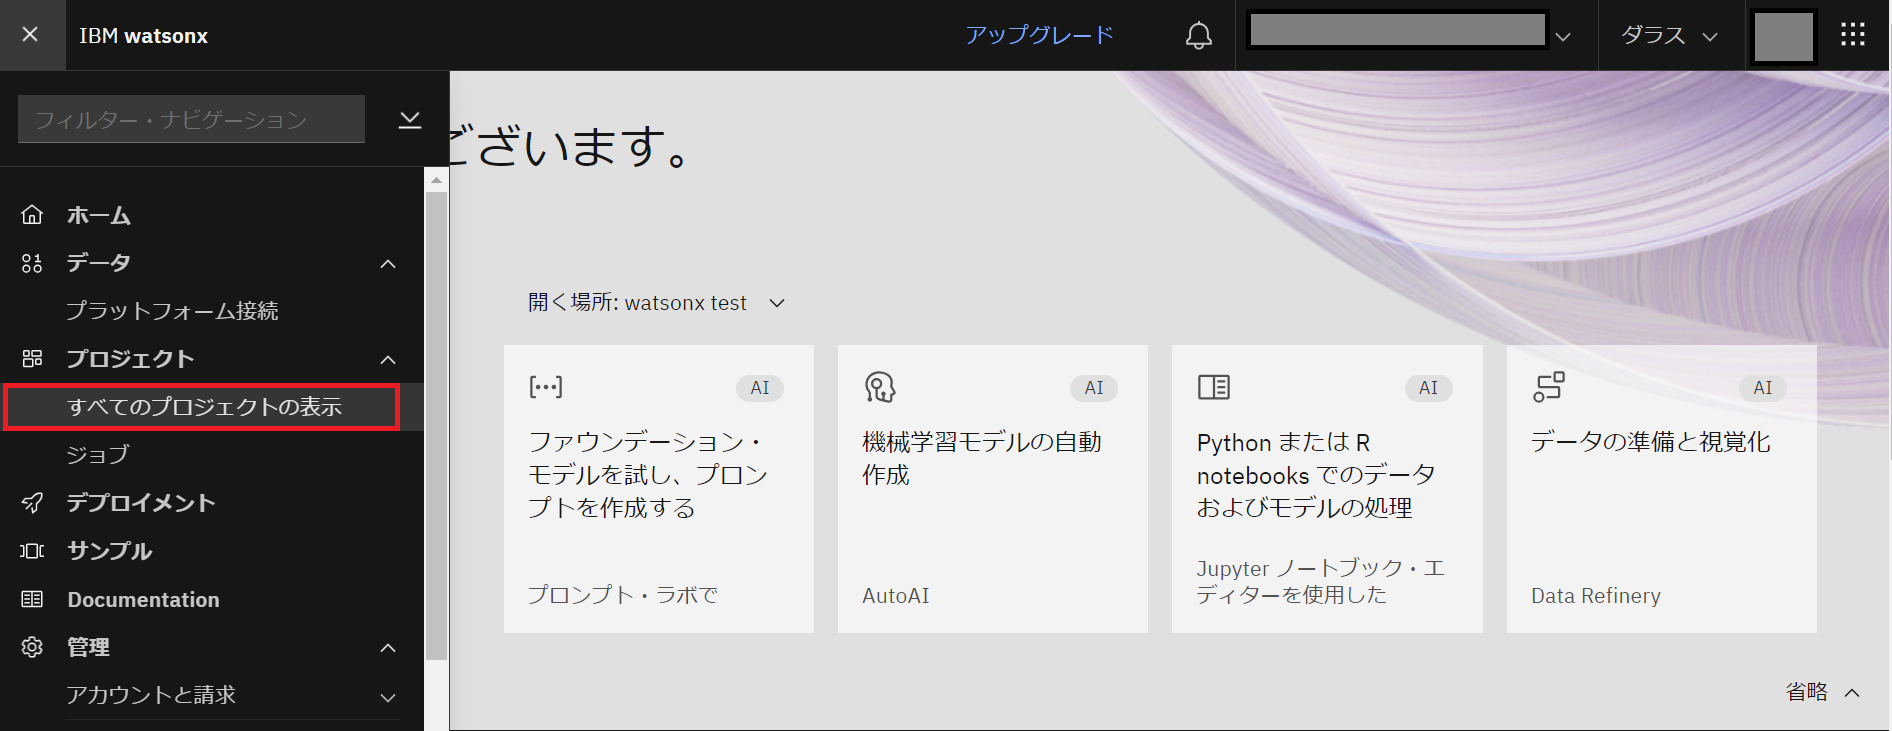Viewport: 1892px width, 731px height.
Task: Expand the アカウントと請求 submenu
Action: click(388, 697)
